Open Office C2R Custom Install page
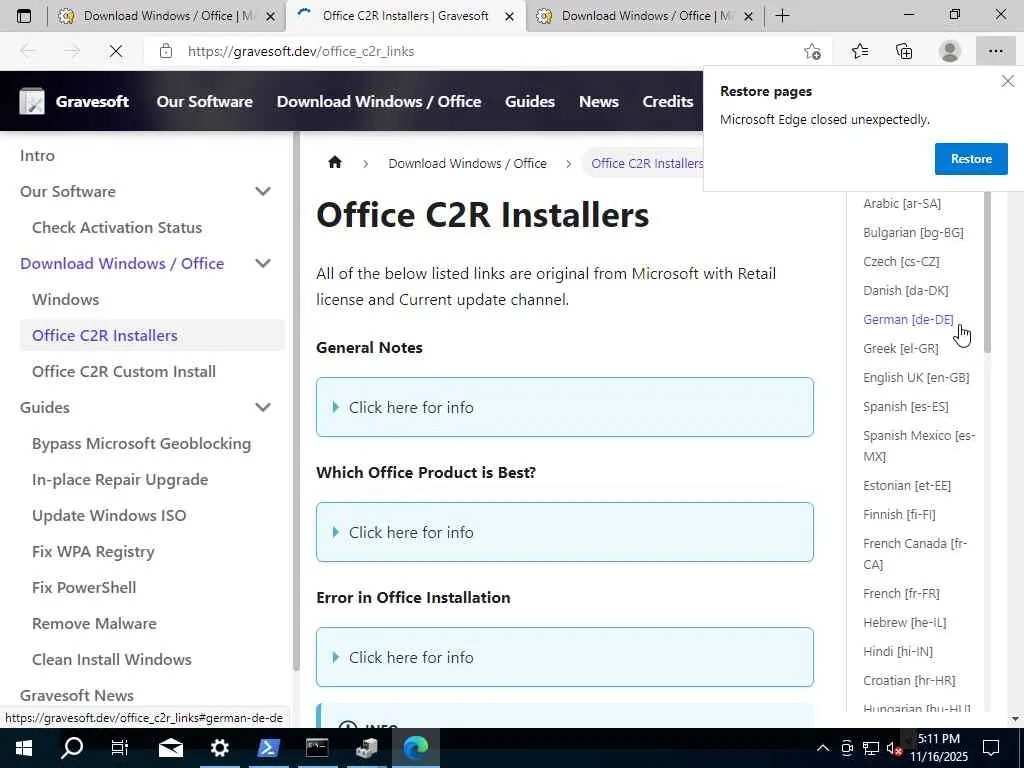Image resolution: width=1024 pixels, height=768 pixels. coord(123,371)
